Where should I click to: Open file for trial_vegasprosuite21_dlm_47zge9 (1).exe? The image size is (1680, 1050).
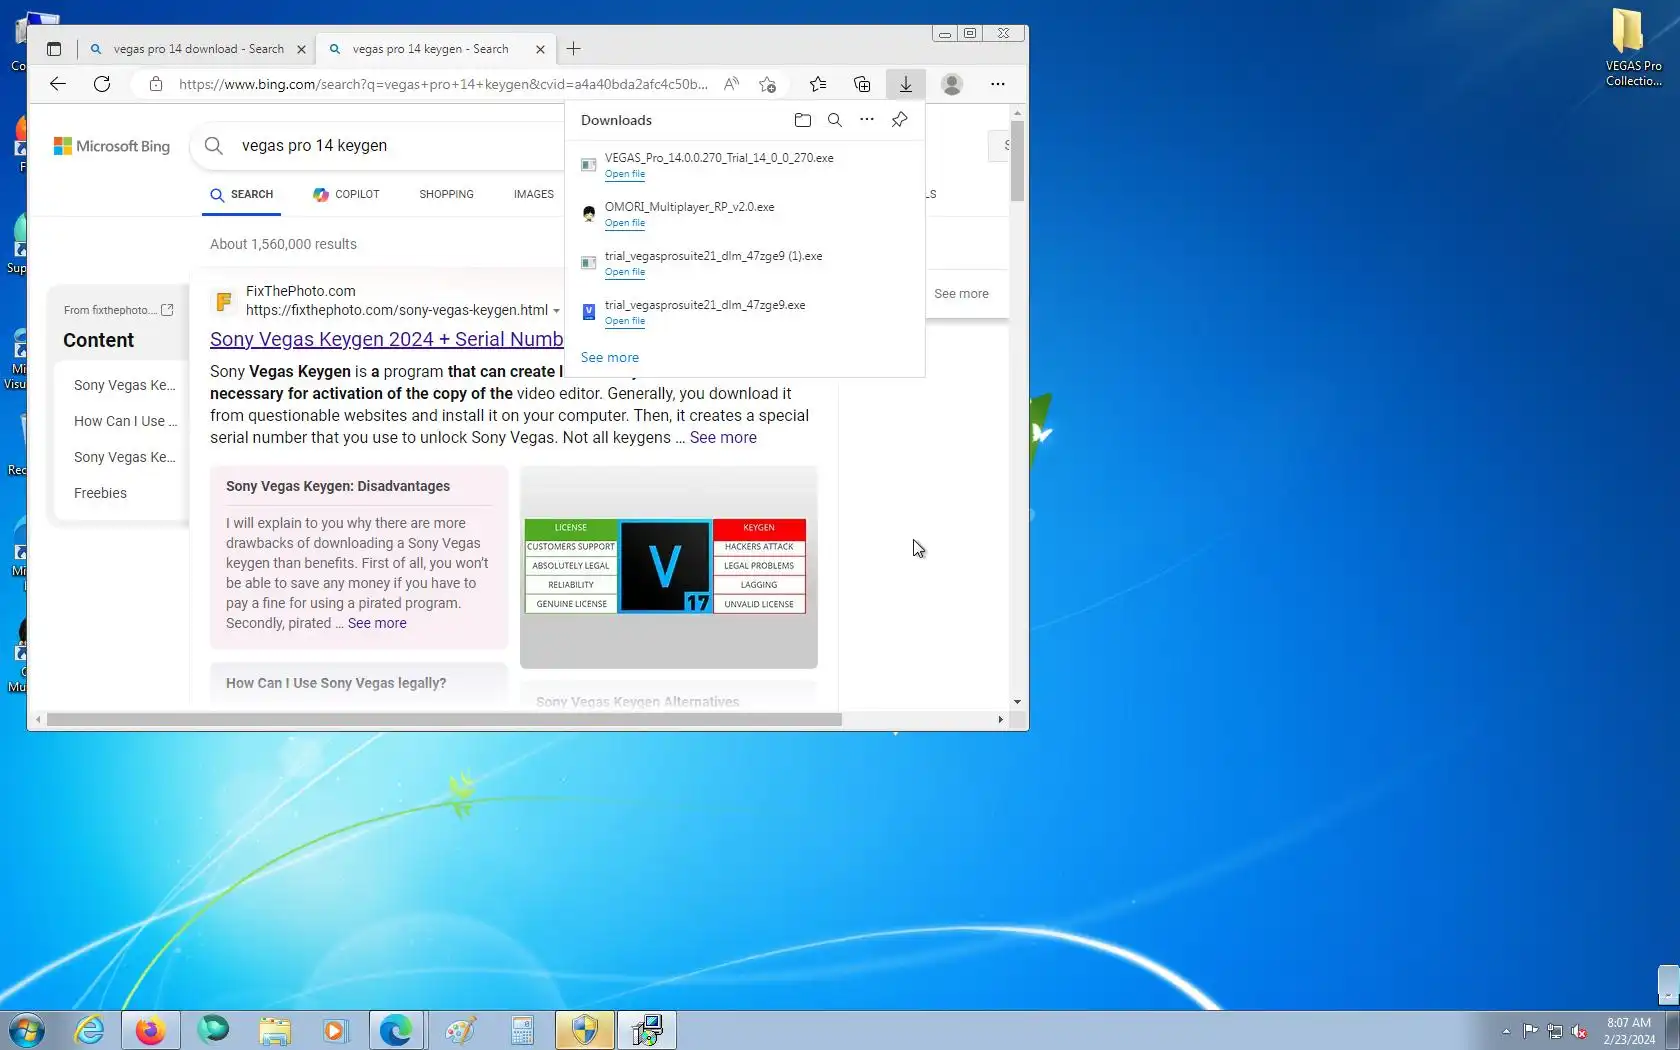(x=625, y=272)
